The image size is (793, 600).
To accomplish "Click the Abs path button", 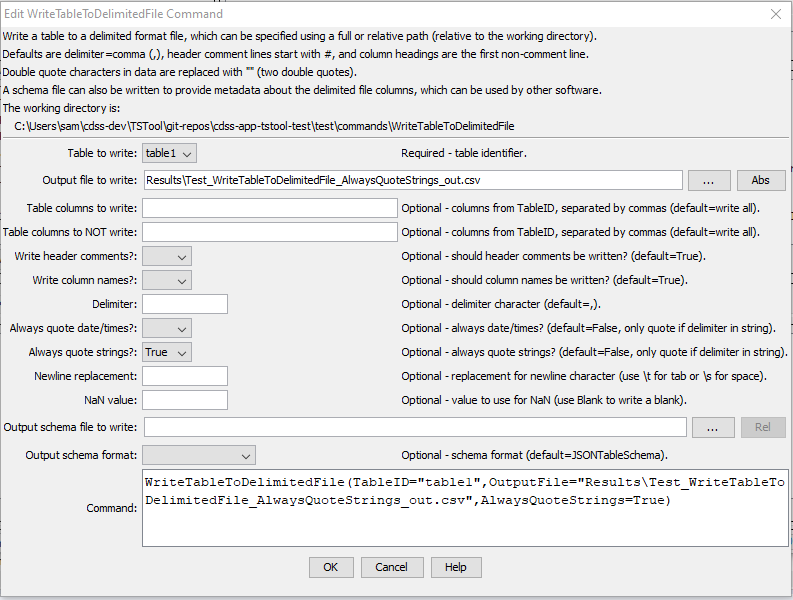I will tap(761, 181).
